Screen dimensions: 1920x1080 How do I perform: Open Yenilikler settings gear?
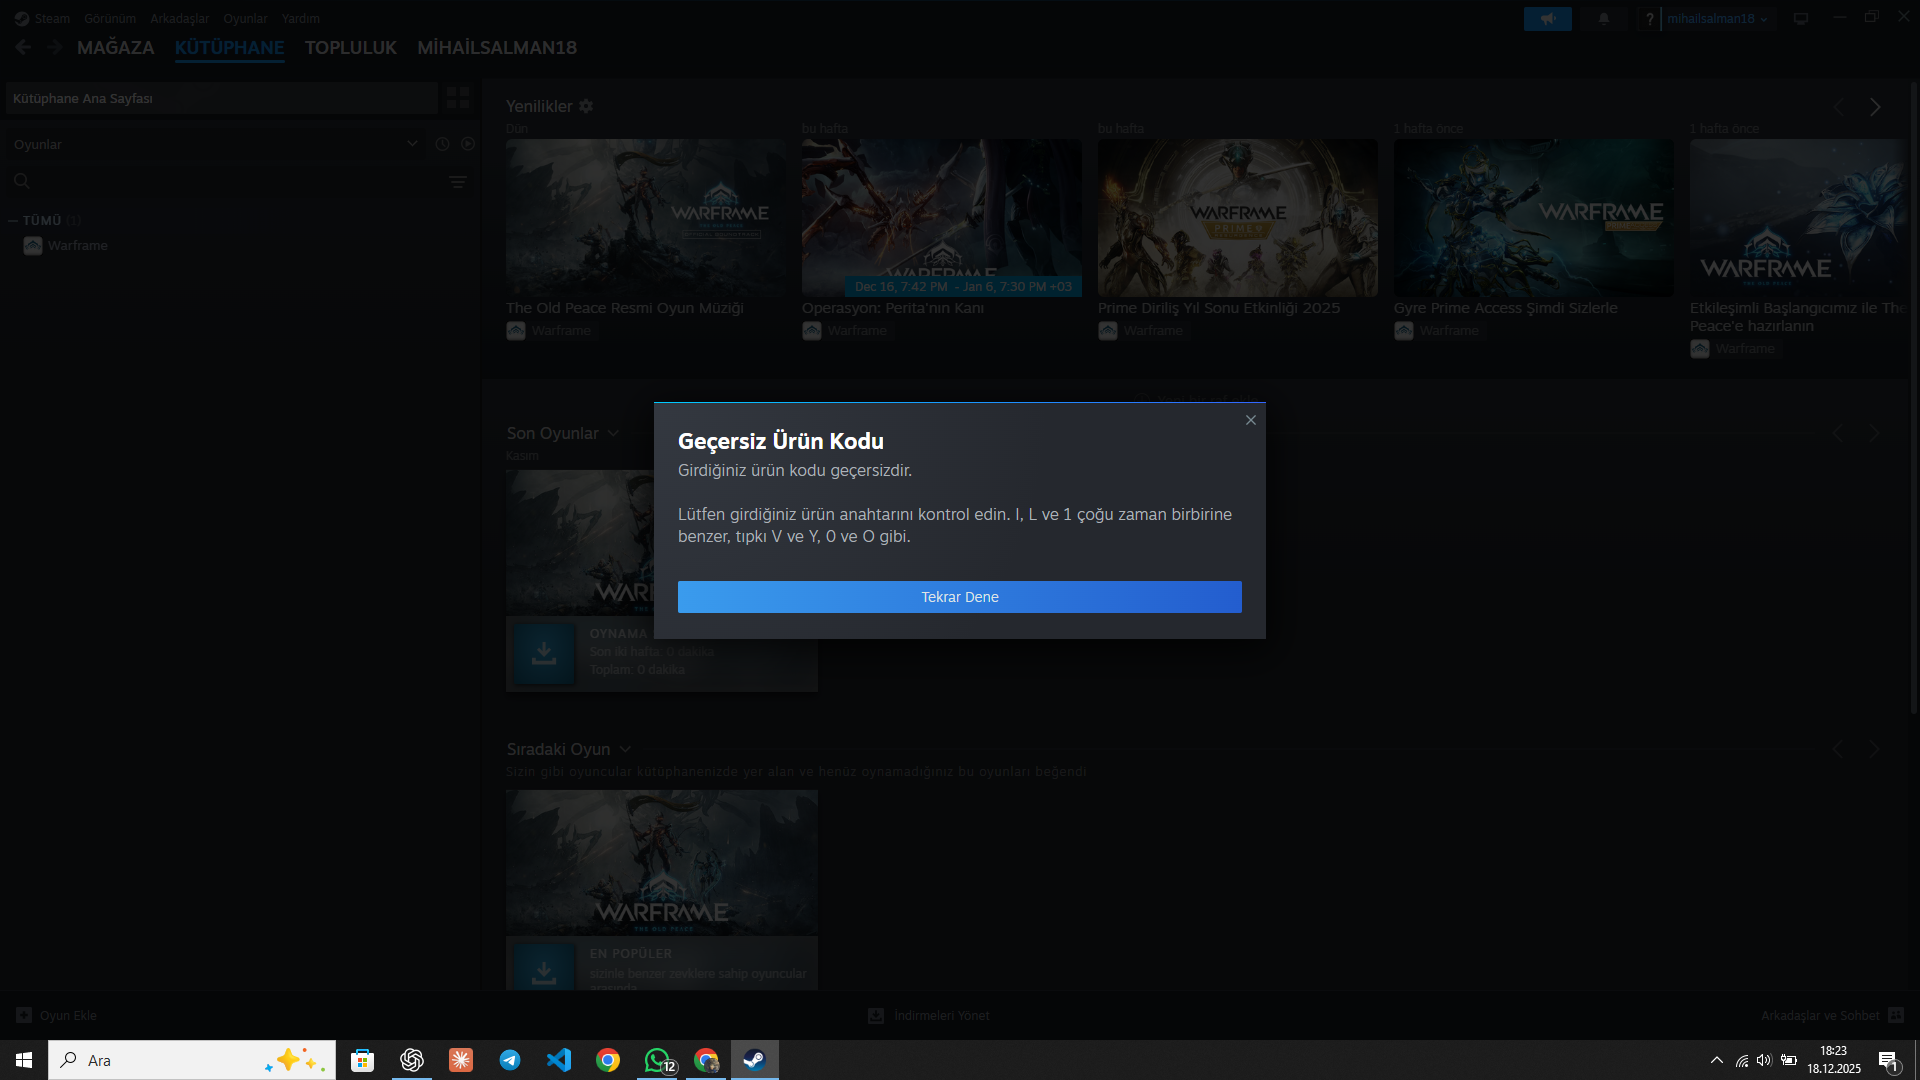coord(586,106)
